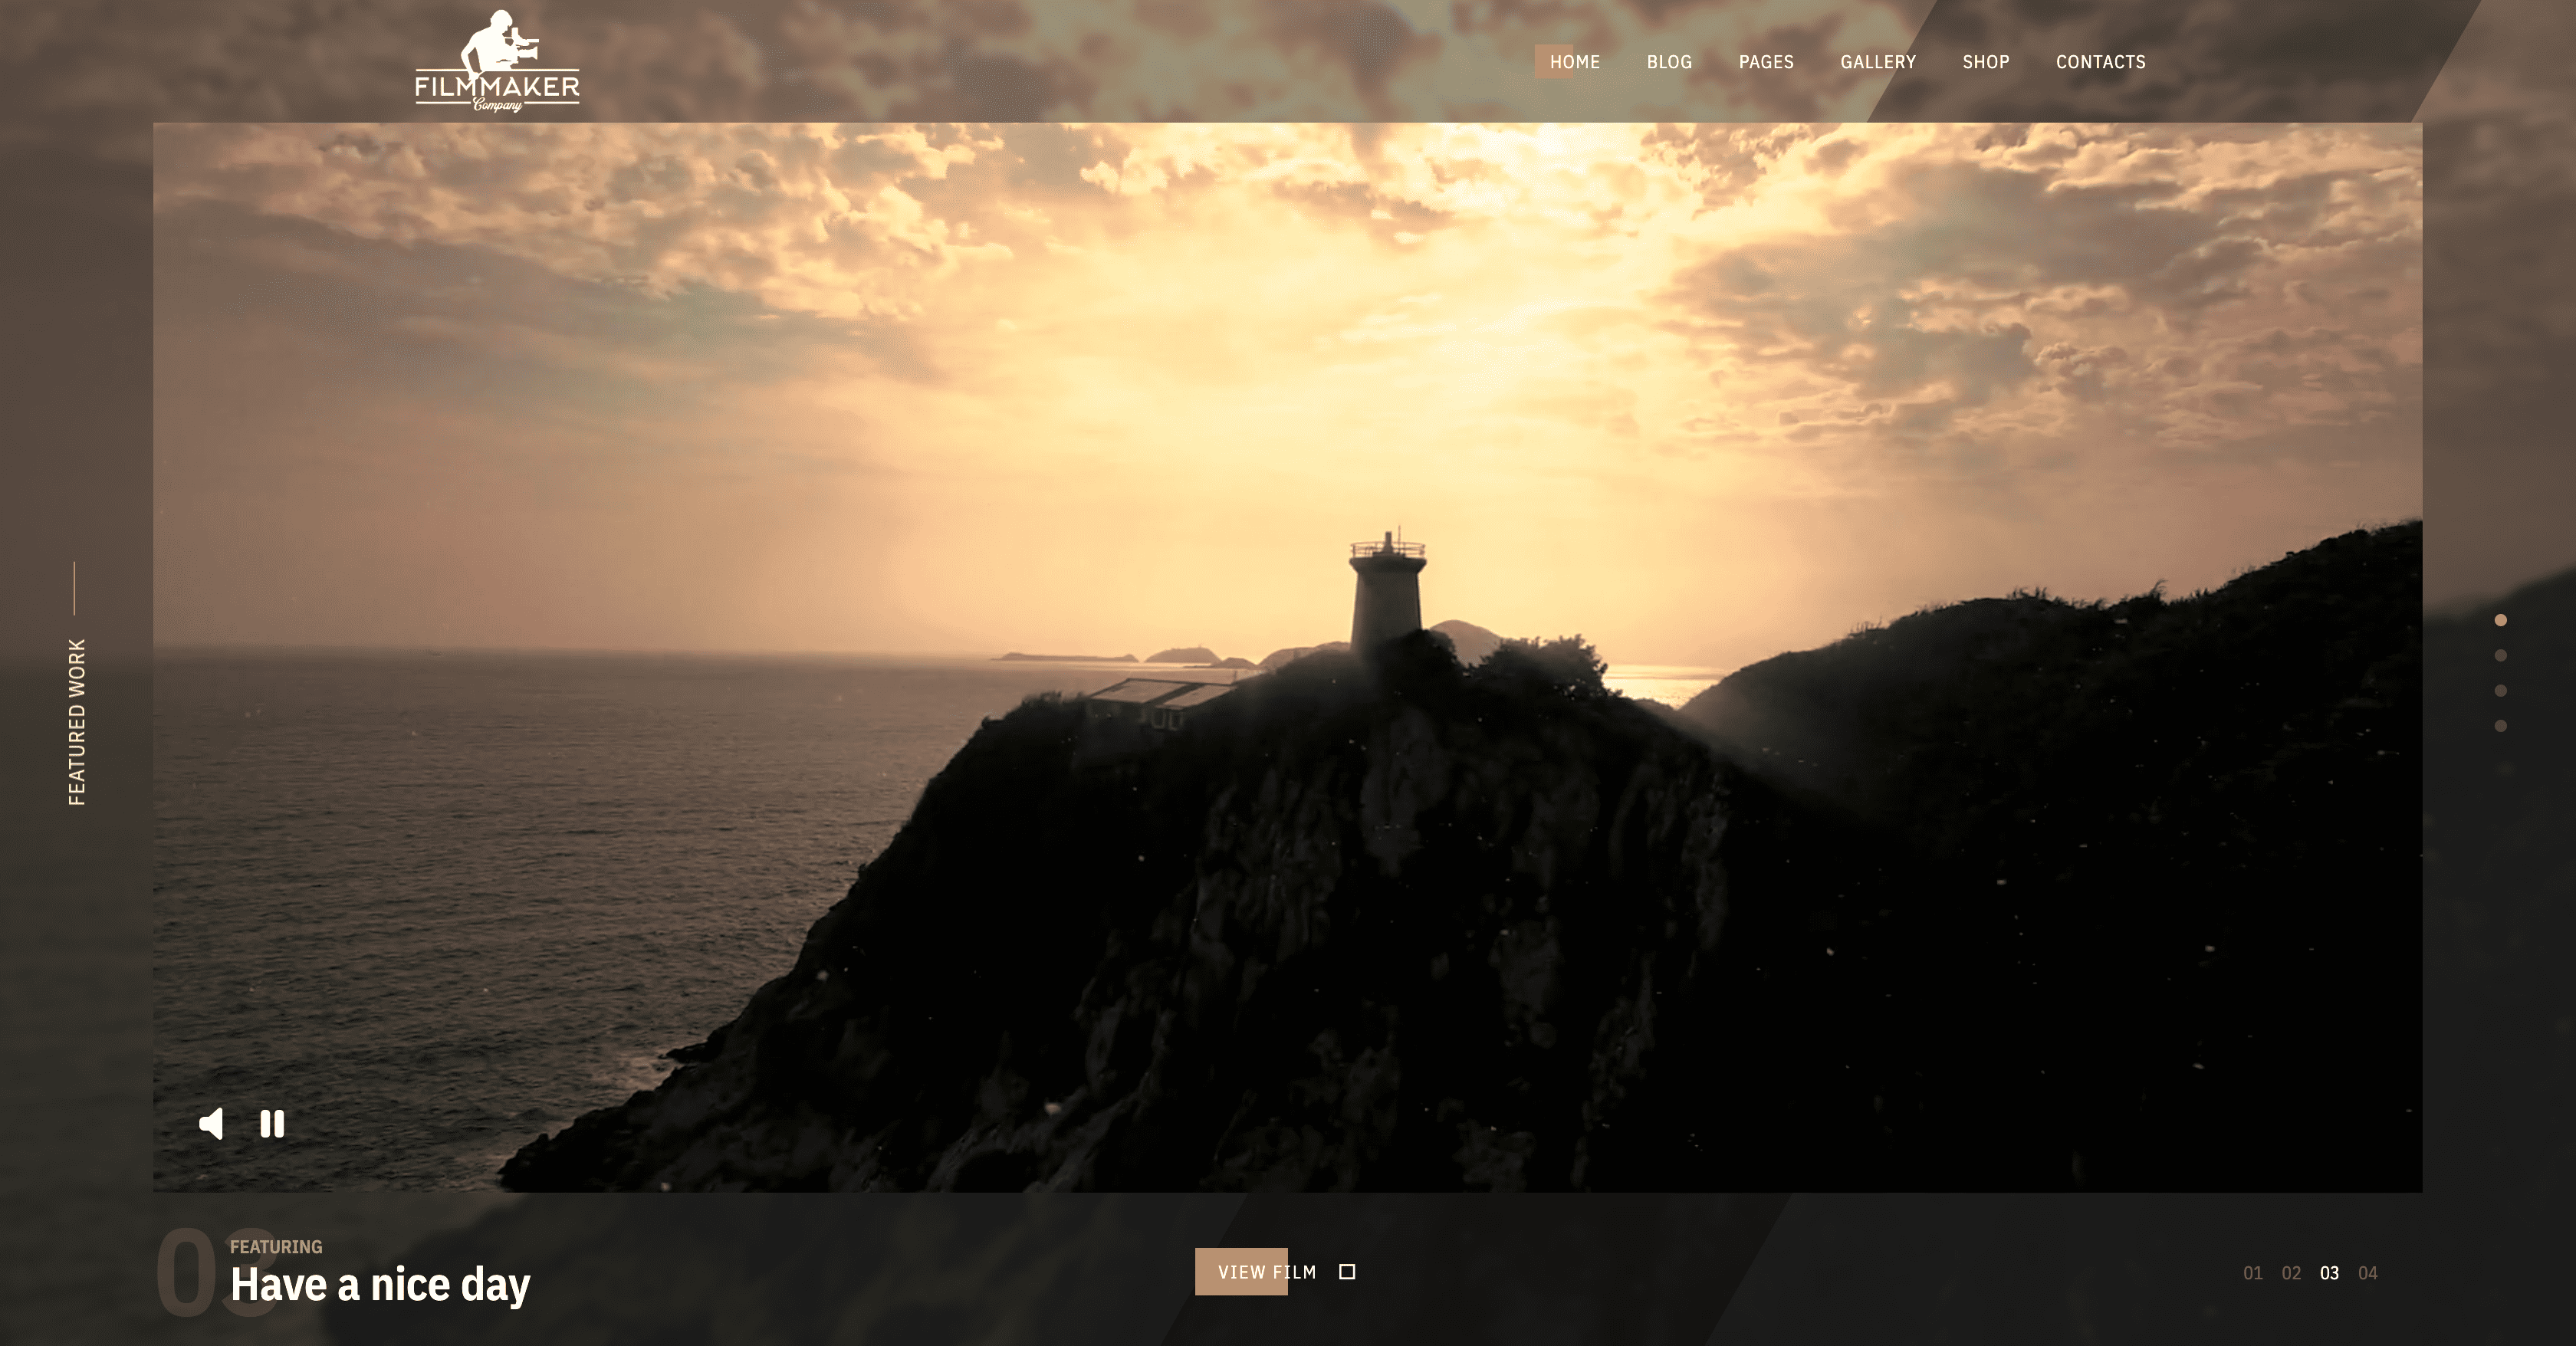The width and height of the screenshot is (2576, 1346).
Task: Go to the Contacts page
Action: coord(2100,62)
